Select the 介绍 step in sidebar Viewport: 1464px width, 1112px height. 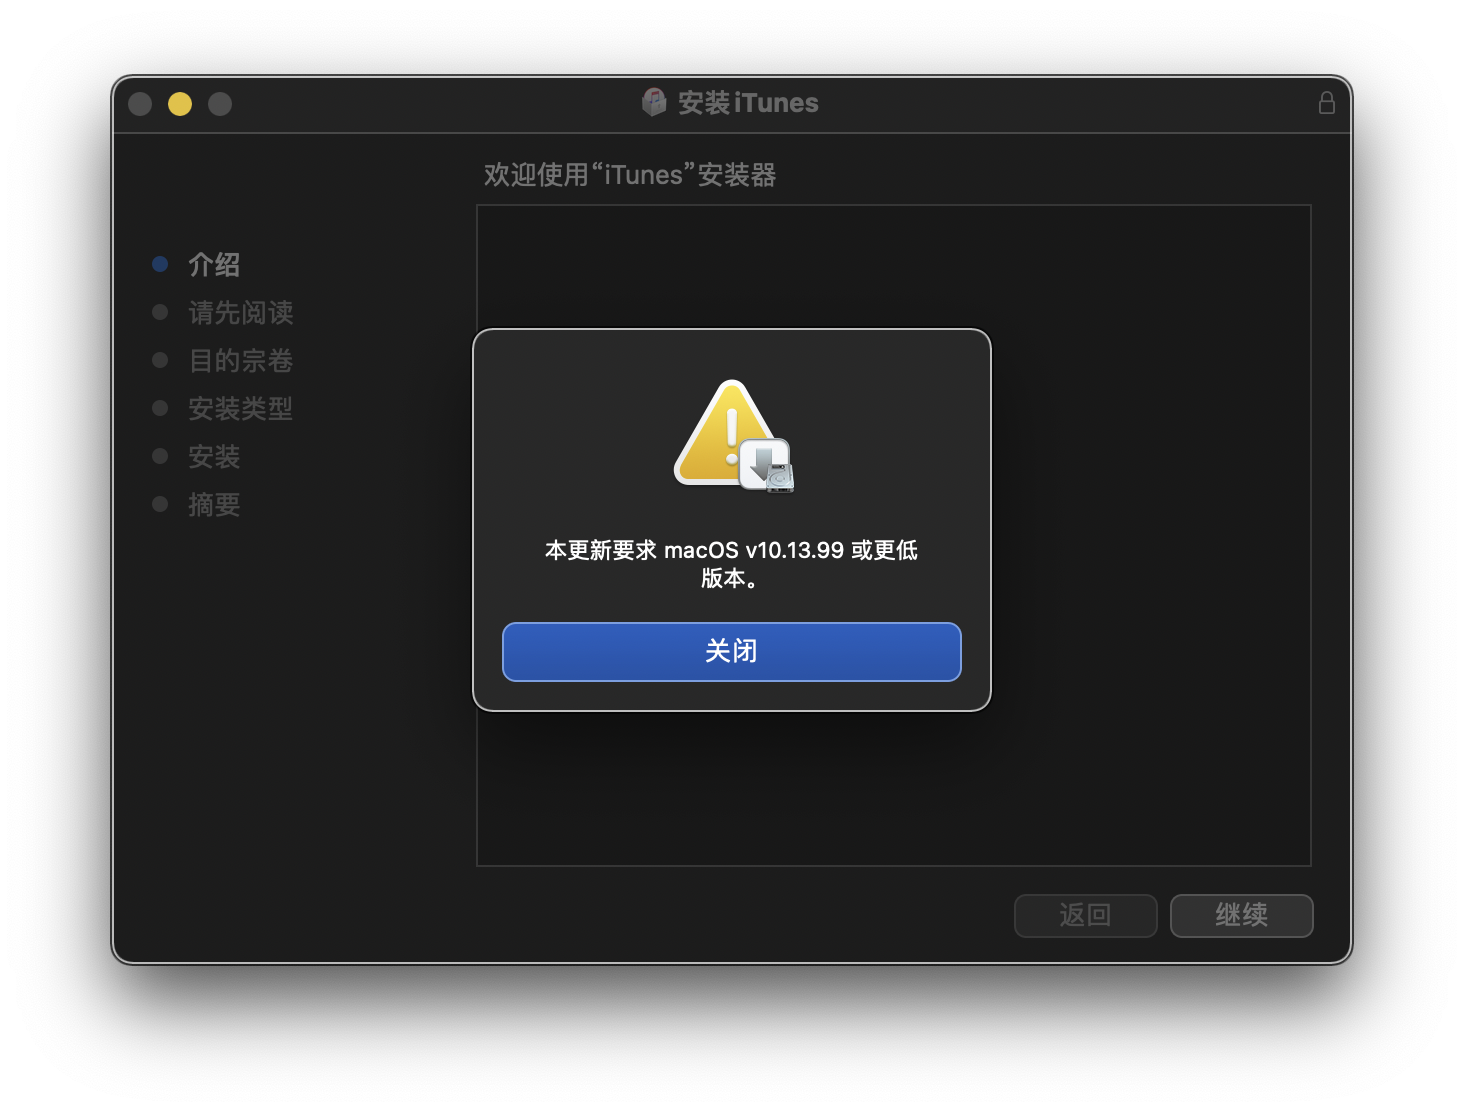[214, 265]
